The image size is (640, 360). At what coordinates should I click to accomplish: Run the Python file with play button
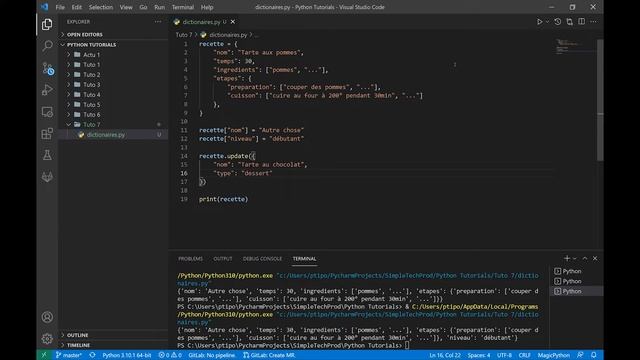pos(539,22)
